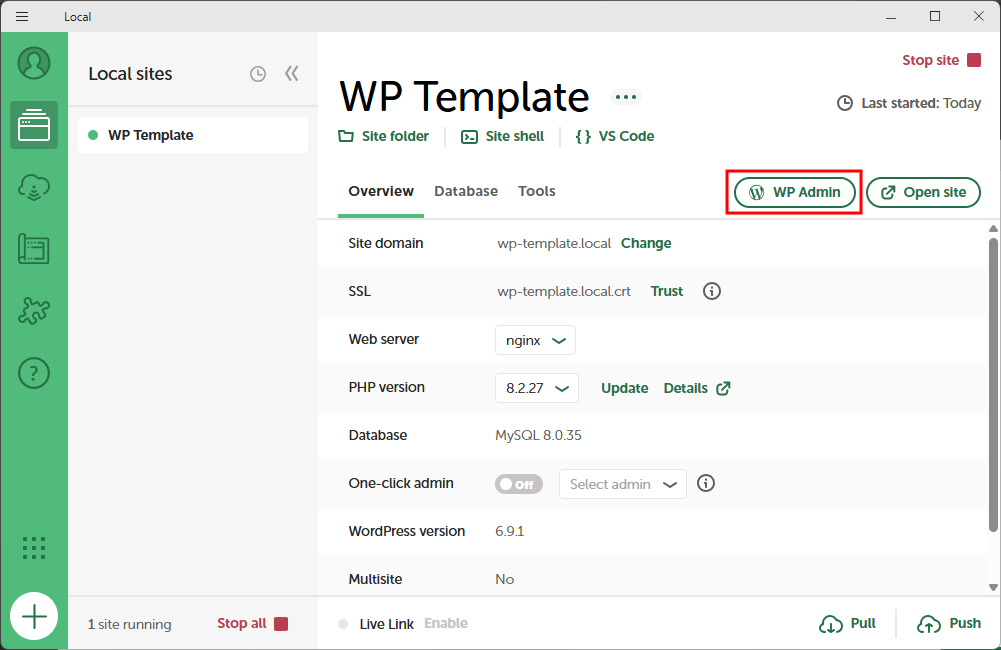1001x650 pixels.
Task: Click the scrollbar up arrow
Action: click(993, 229)
